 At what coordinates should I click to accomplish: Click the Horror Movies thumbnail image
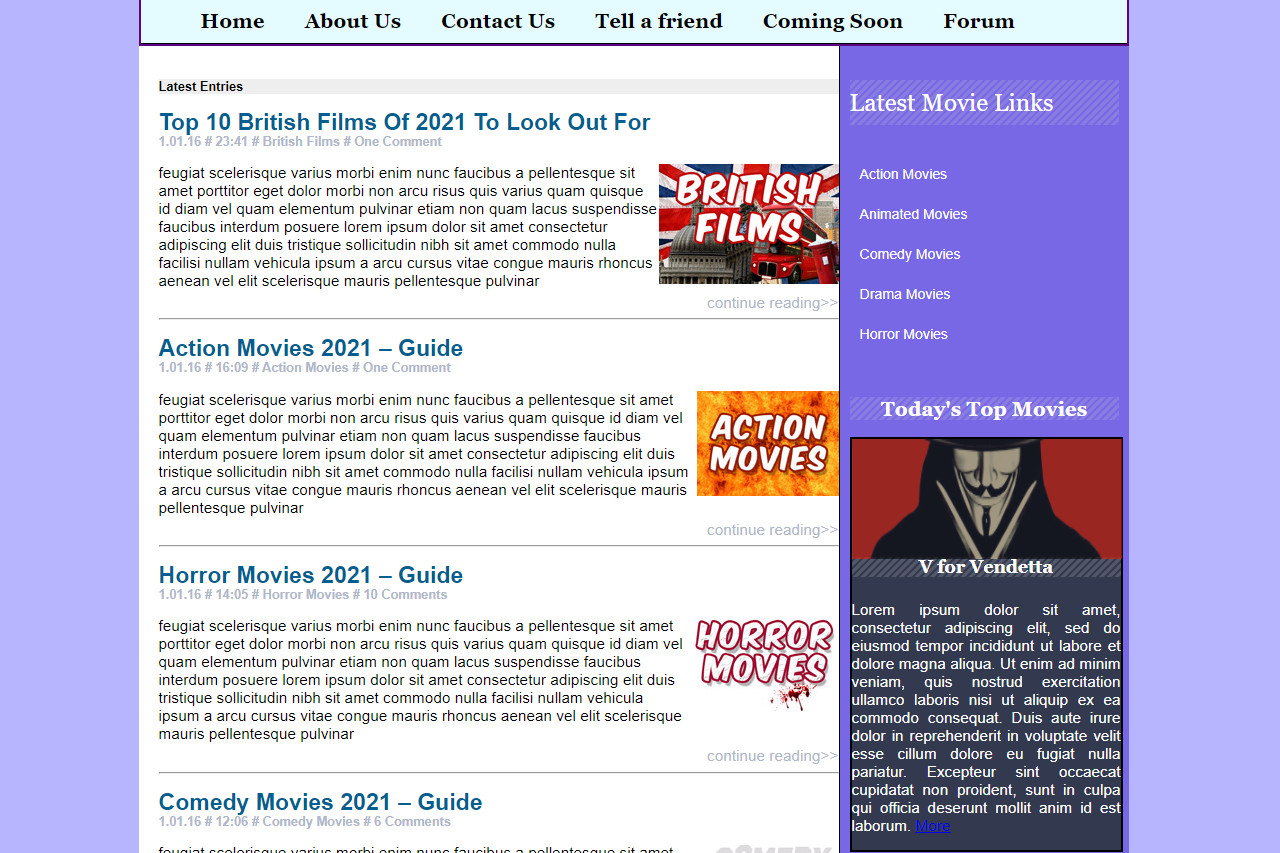pyautogui.click(x=765, y=663)
